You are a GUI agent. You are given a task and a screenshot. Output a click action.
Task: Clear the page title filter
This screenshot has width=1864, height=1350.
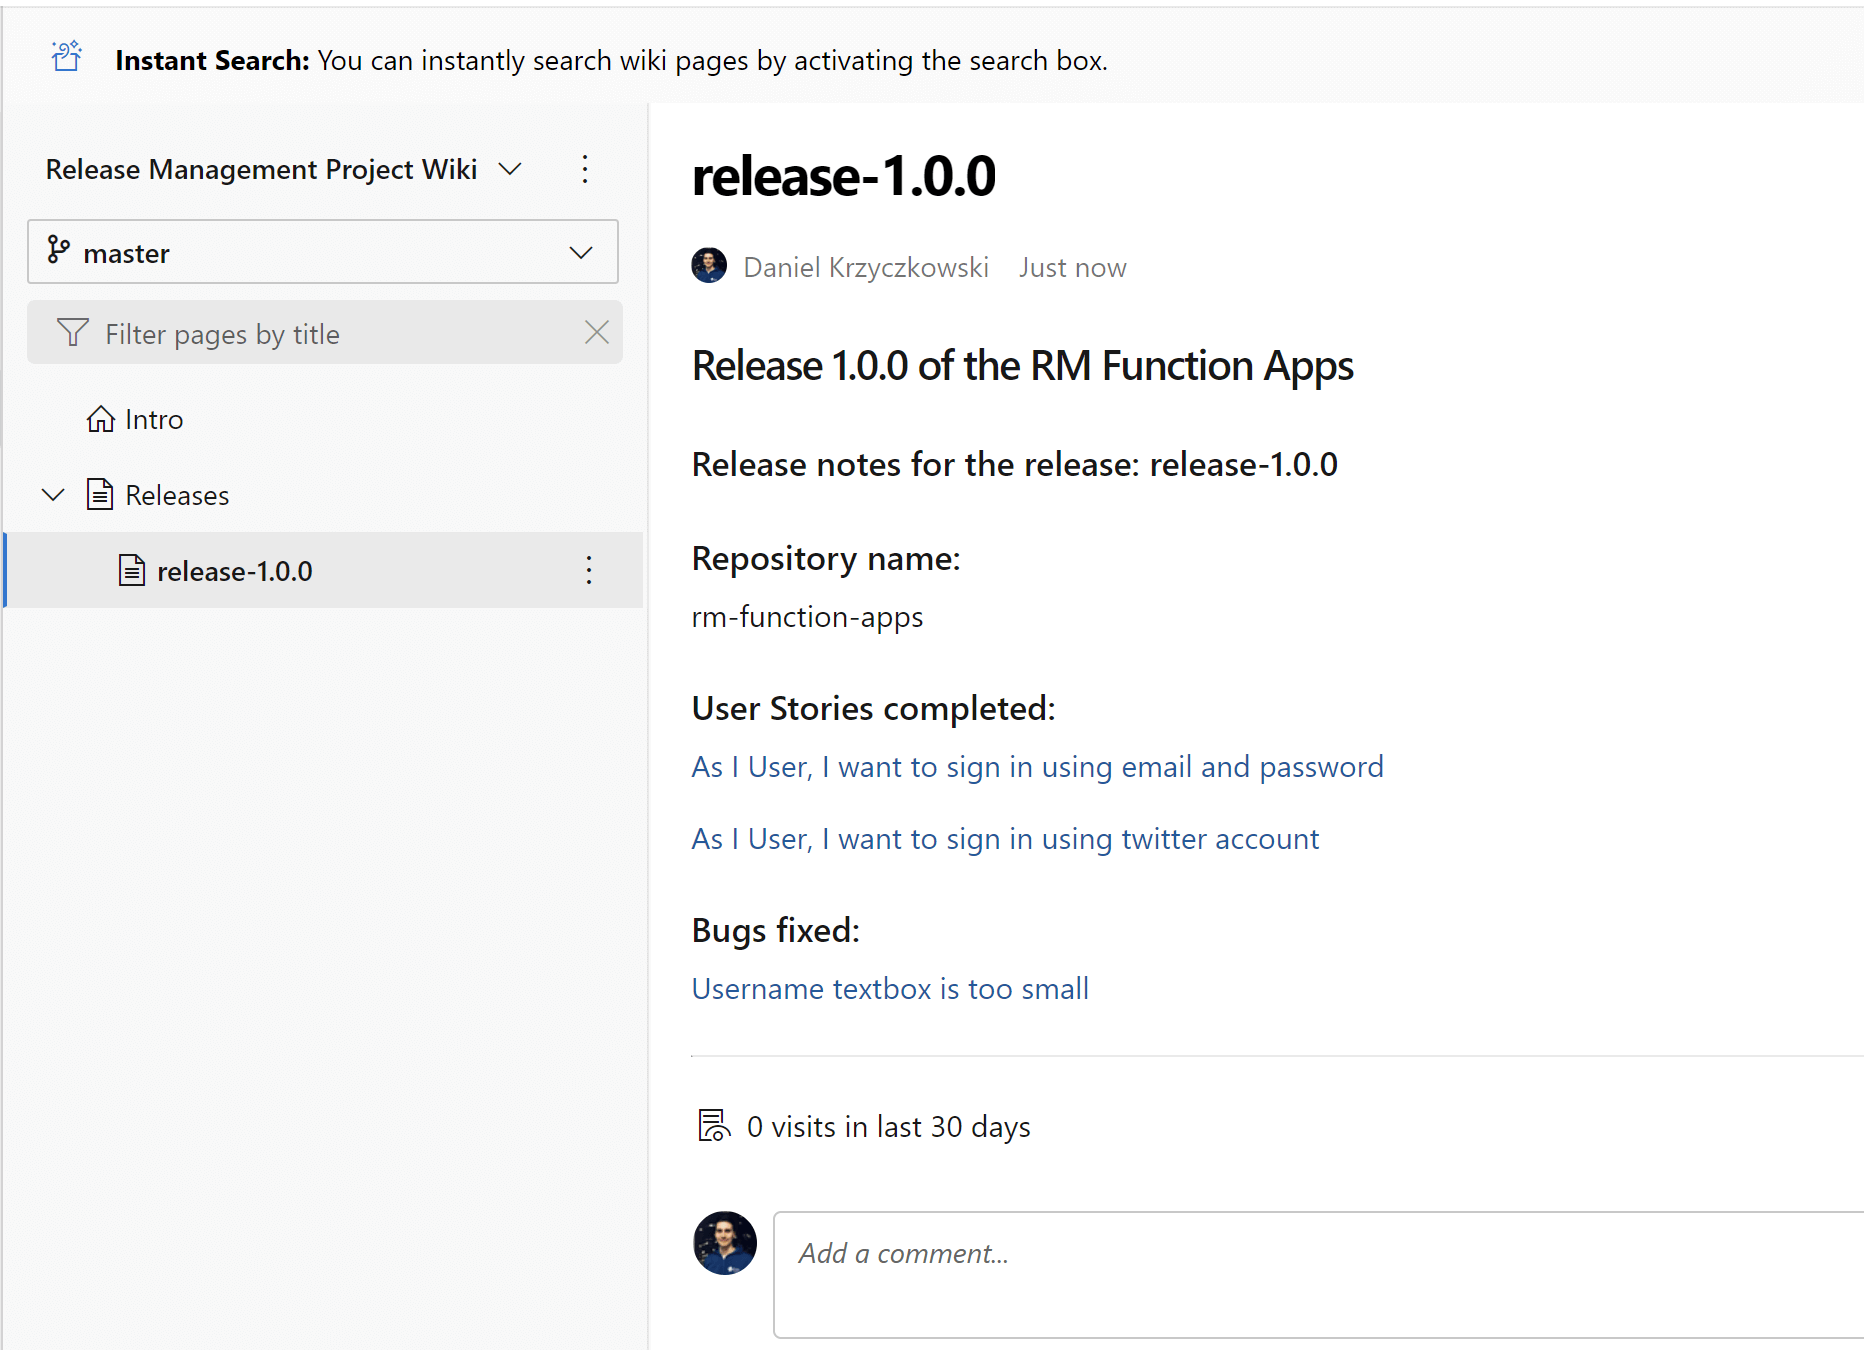click(x=597, y=333)
